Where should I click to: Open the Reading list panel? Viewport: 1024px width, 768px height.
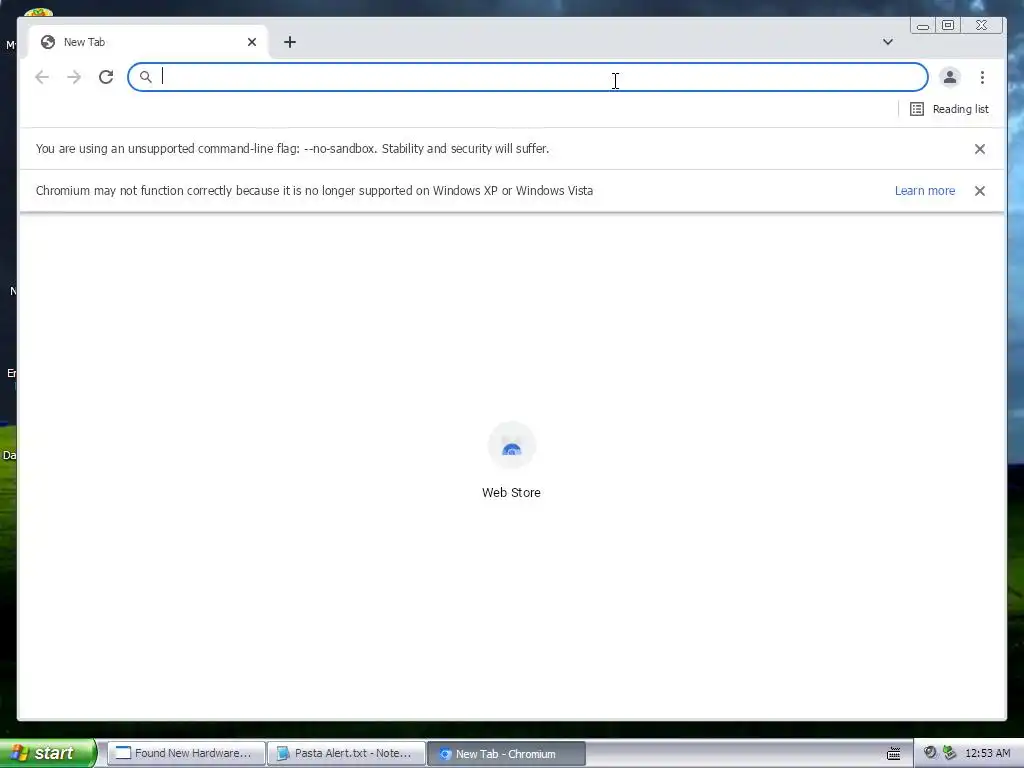click(x=950, y=109)
